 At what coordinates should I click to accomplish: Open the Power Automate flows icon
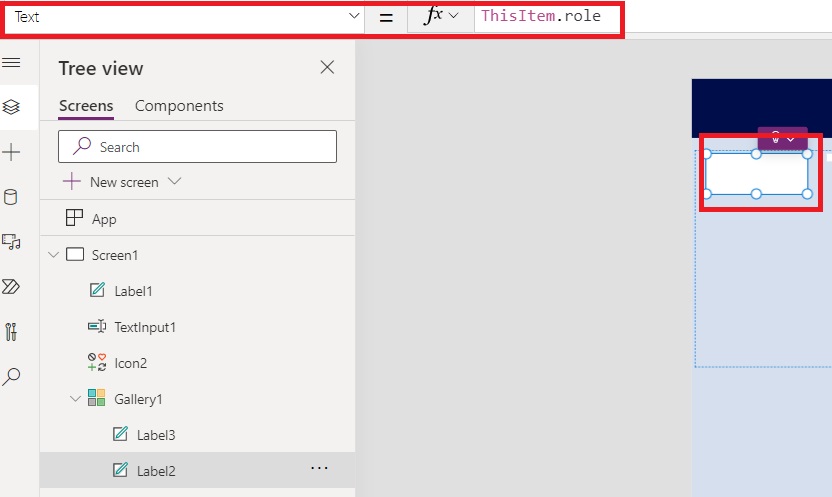click(x=11, y=287)
